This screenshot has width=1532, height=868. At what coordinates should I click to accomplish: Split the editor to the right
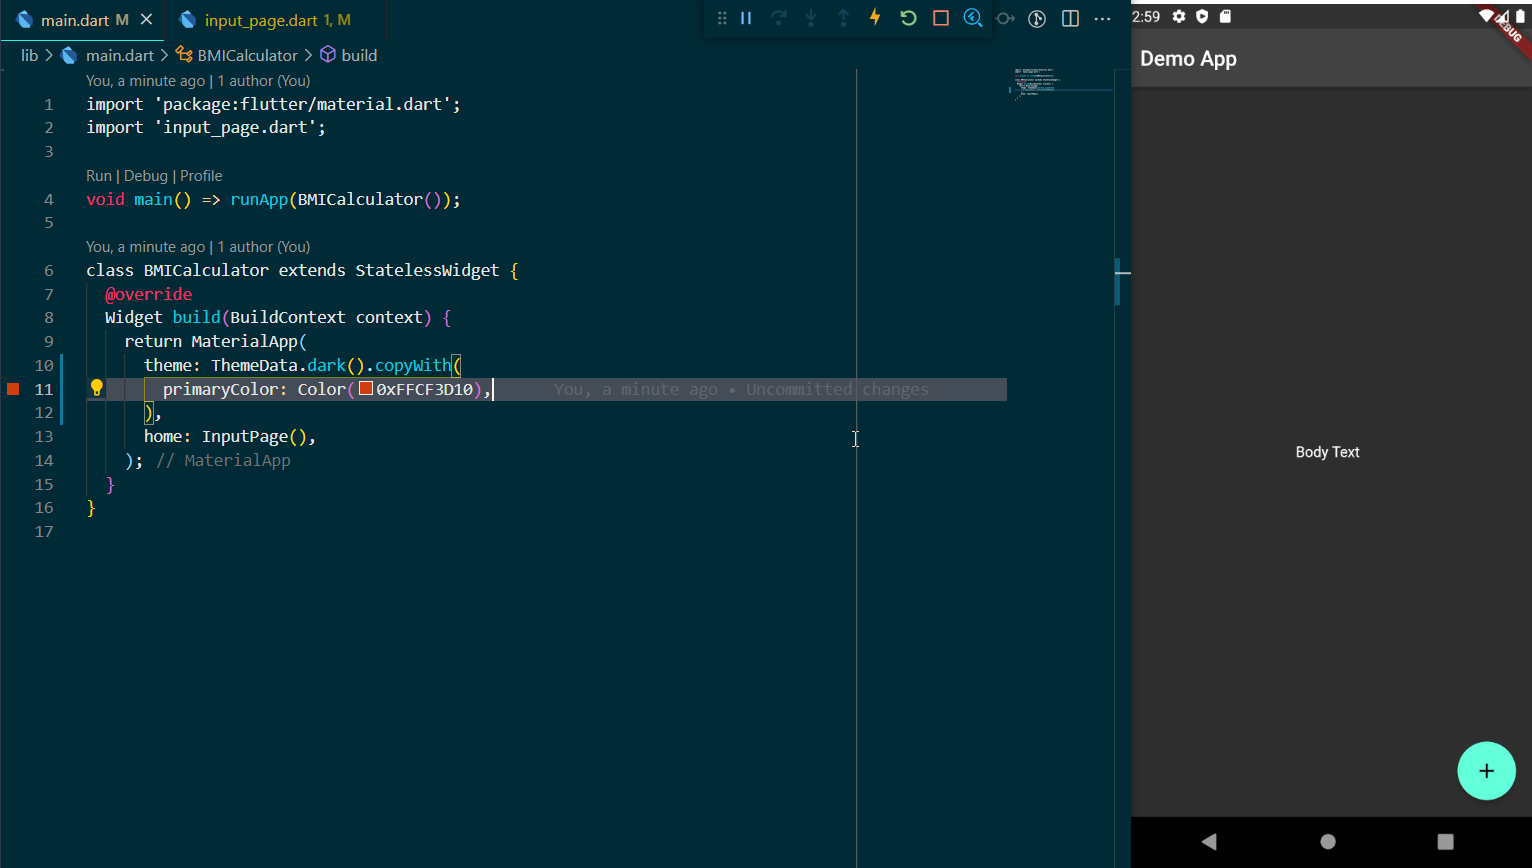click(x=1070, y=18)
